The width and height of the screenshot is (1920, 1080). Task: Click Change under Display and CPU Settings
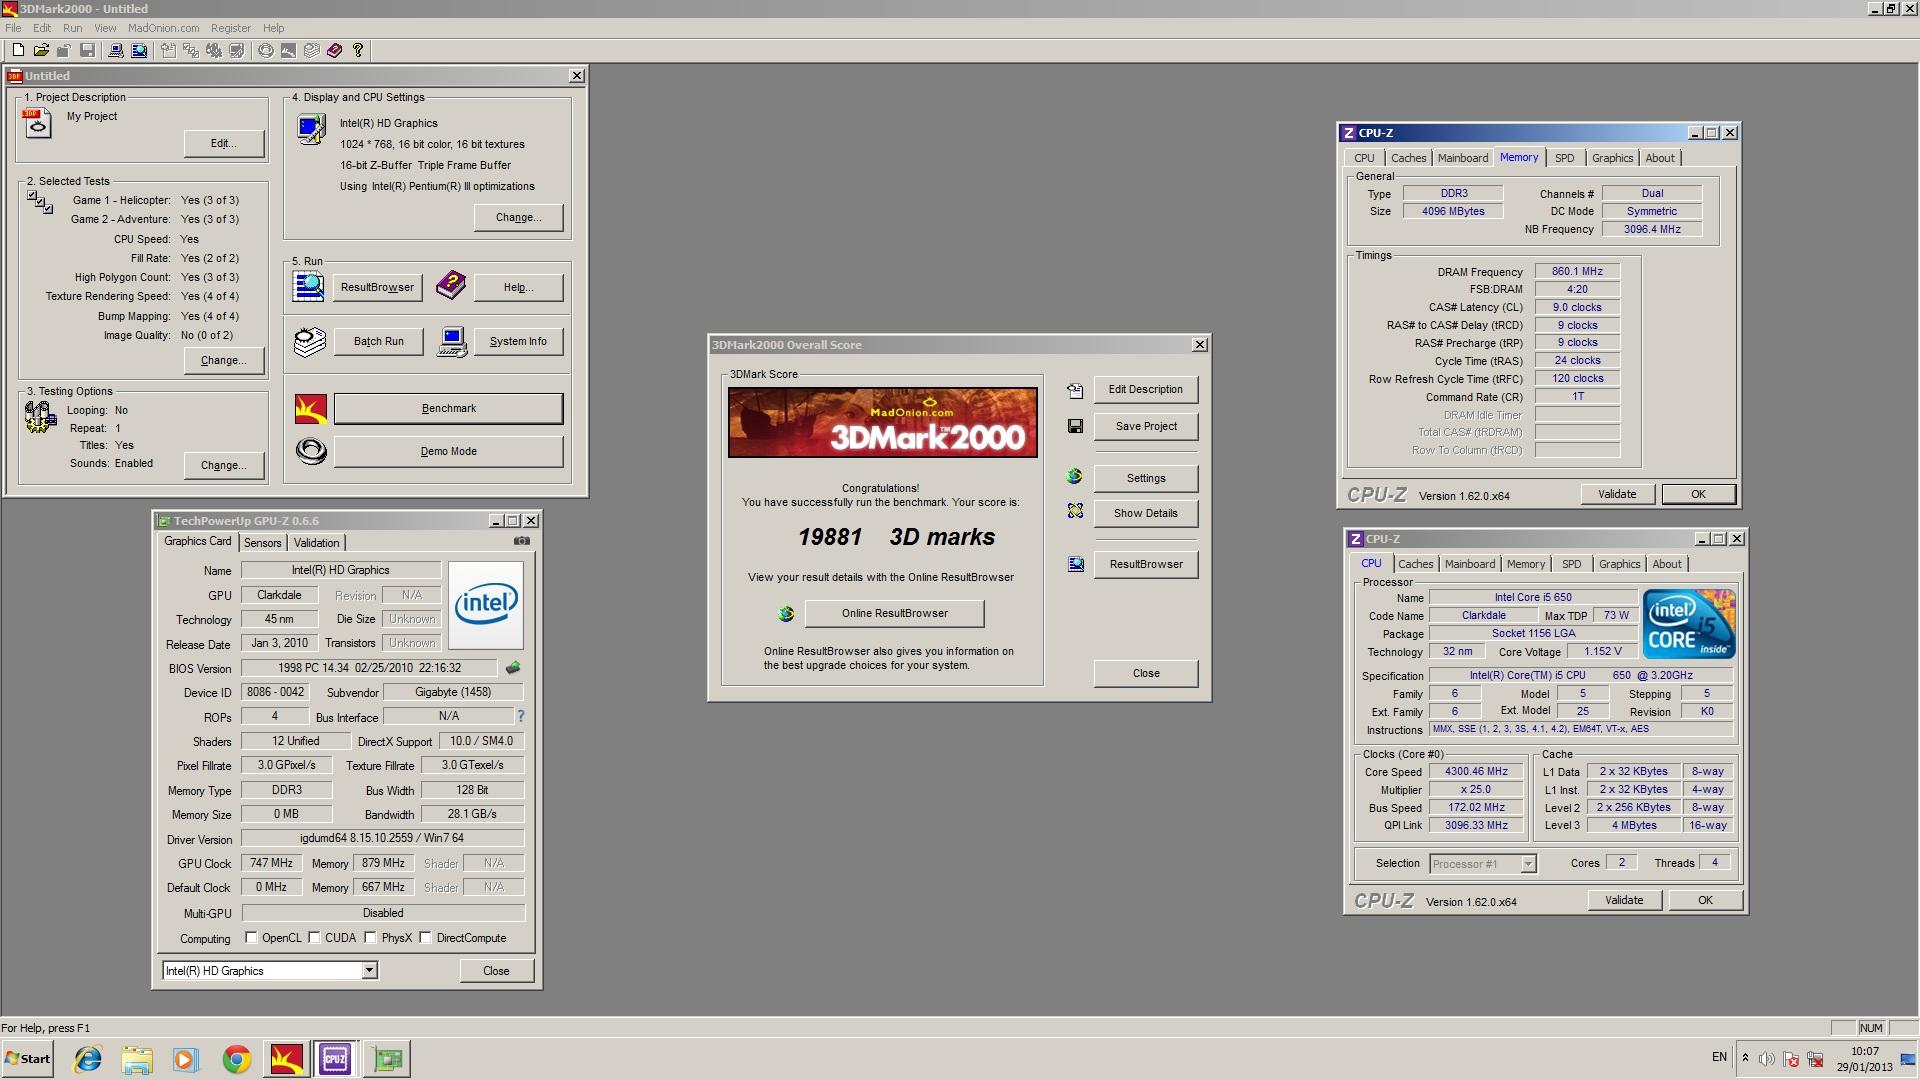tap(518, 218)
